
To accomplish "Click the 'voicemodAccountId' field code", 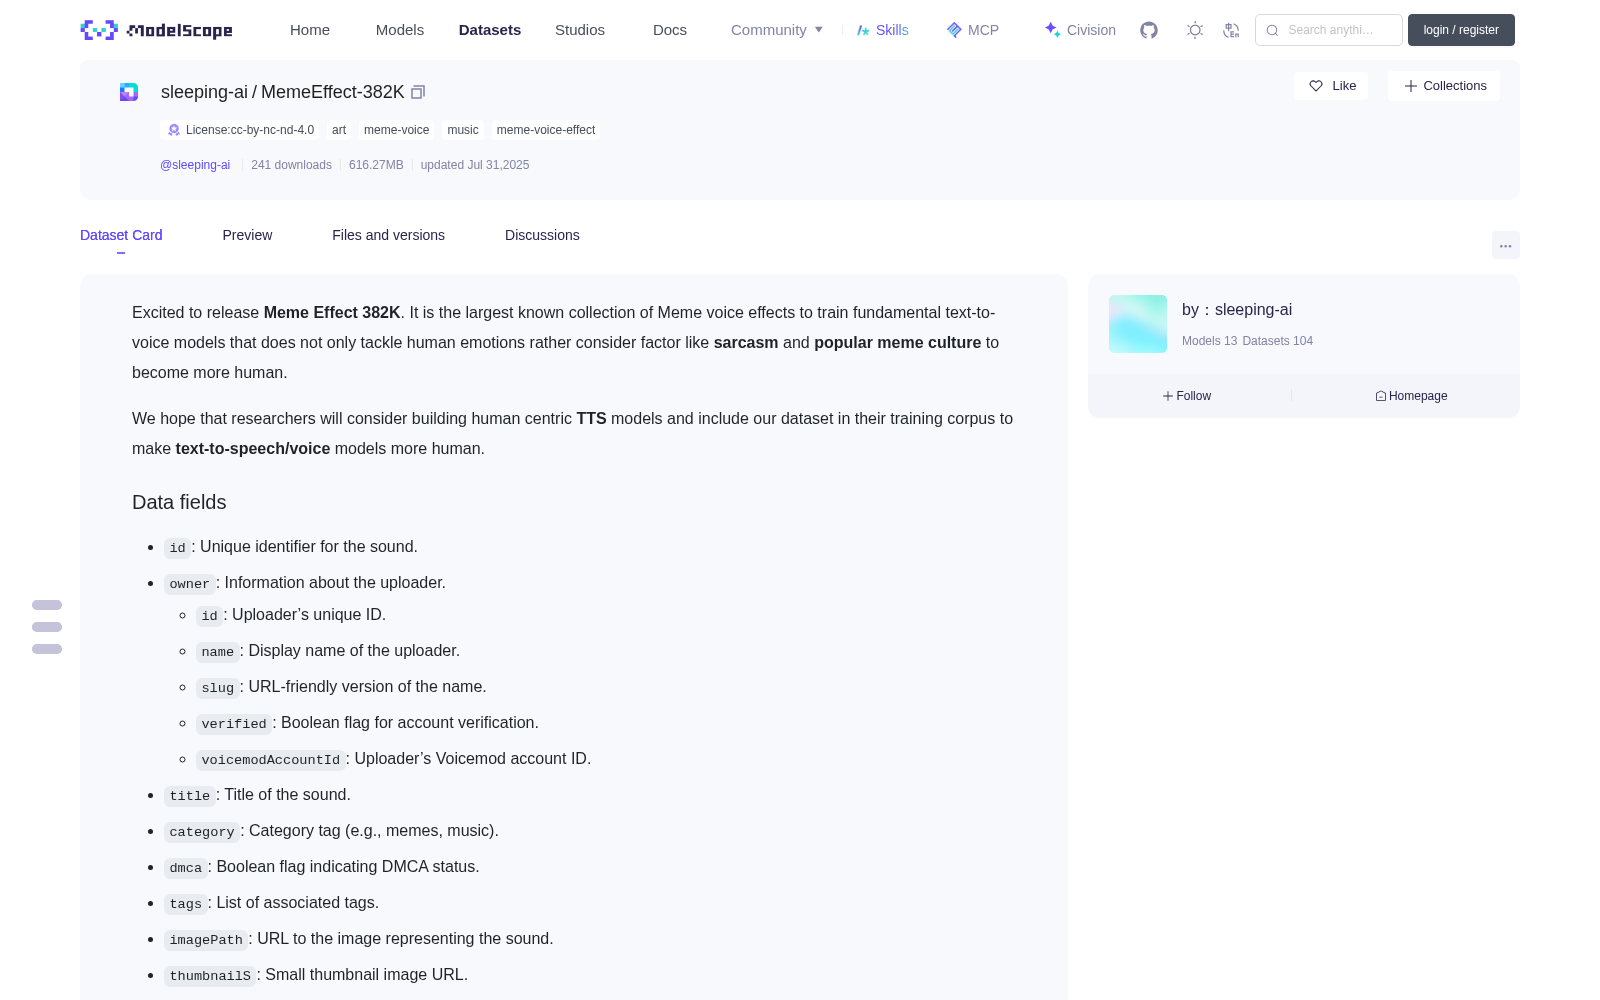I will tap(271, 760).
